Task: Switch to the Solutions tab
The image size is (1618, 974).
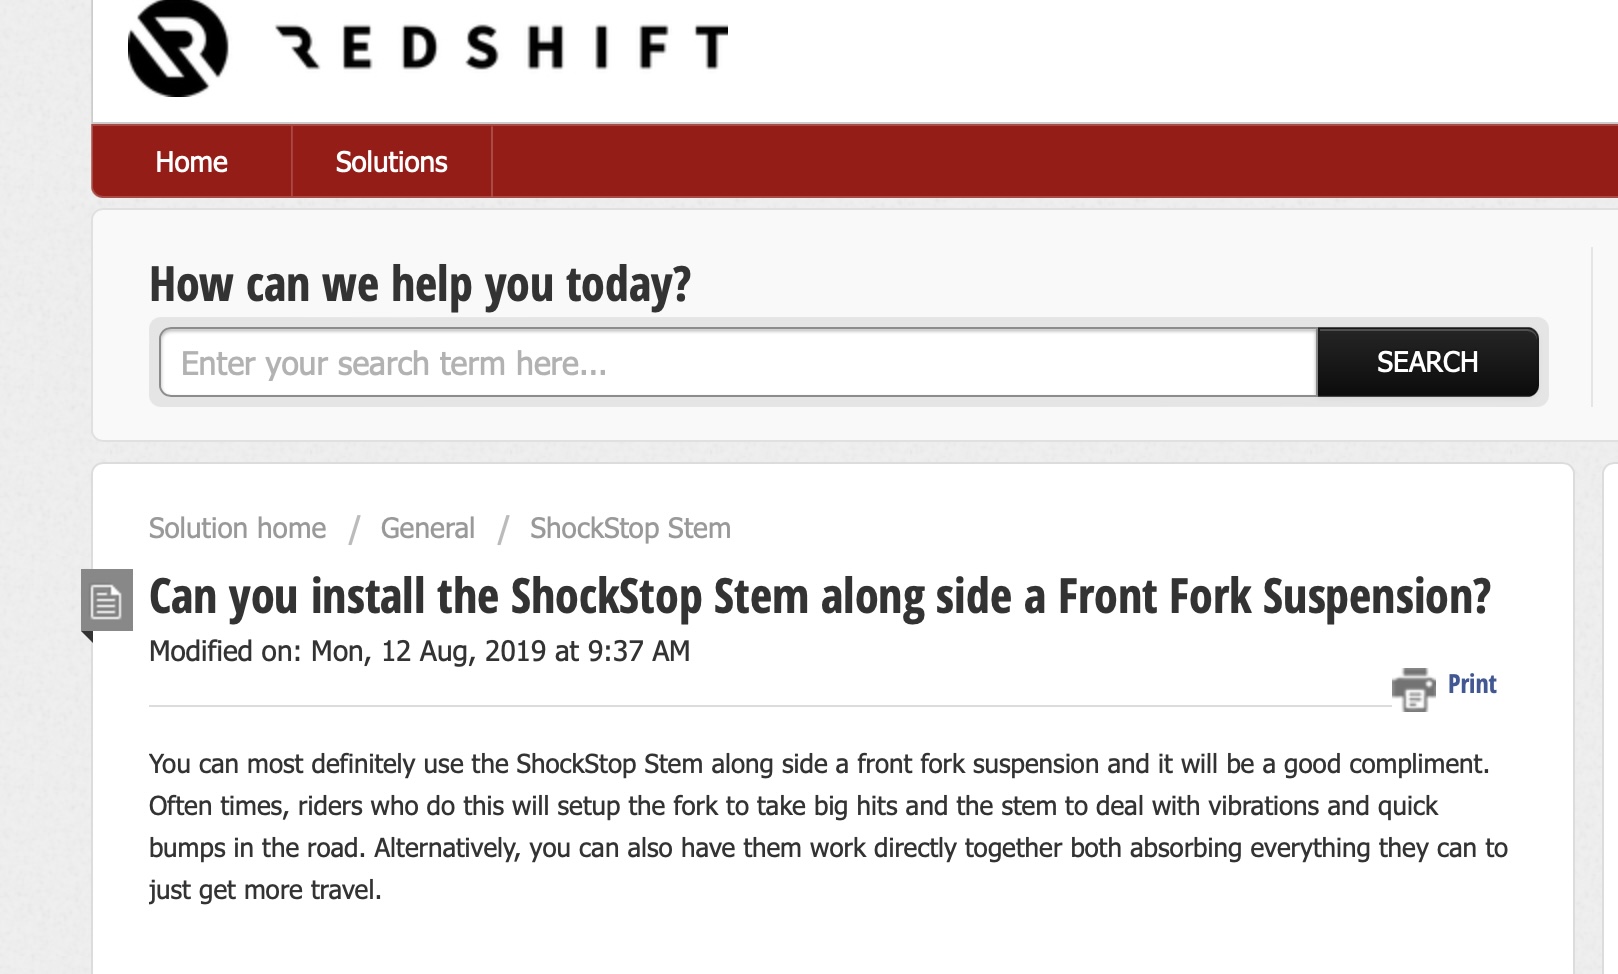Action: click(391, 162)
